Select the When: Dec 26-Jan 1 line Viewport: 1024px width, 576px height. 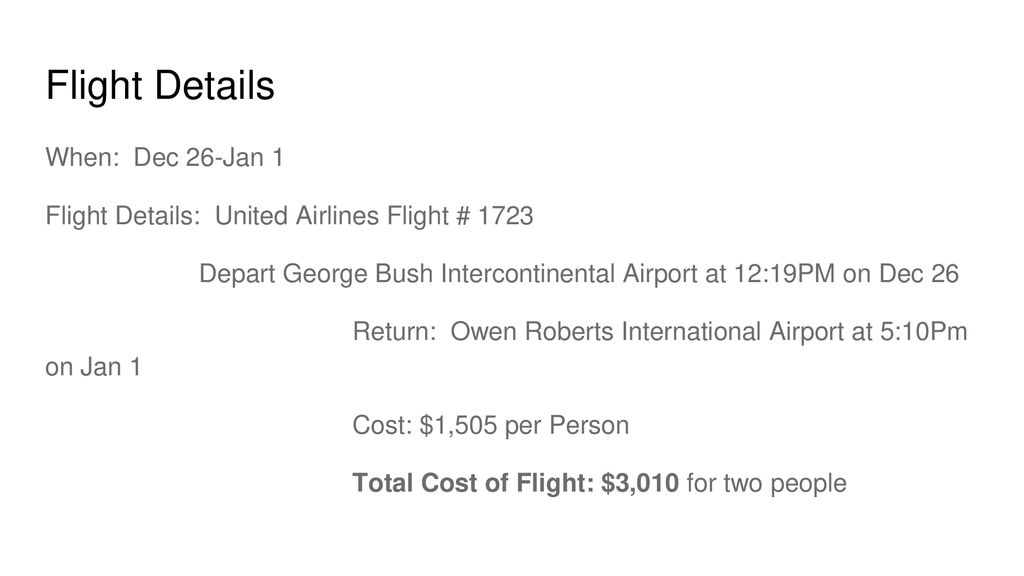pyautogui.click(x=164, y=157)
